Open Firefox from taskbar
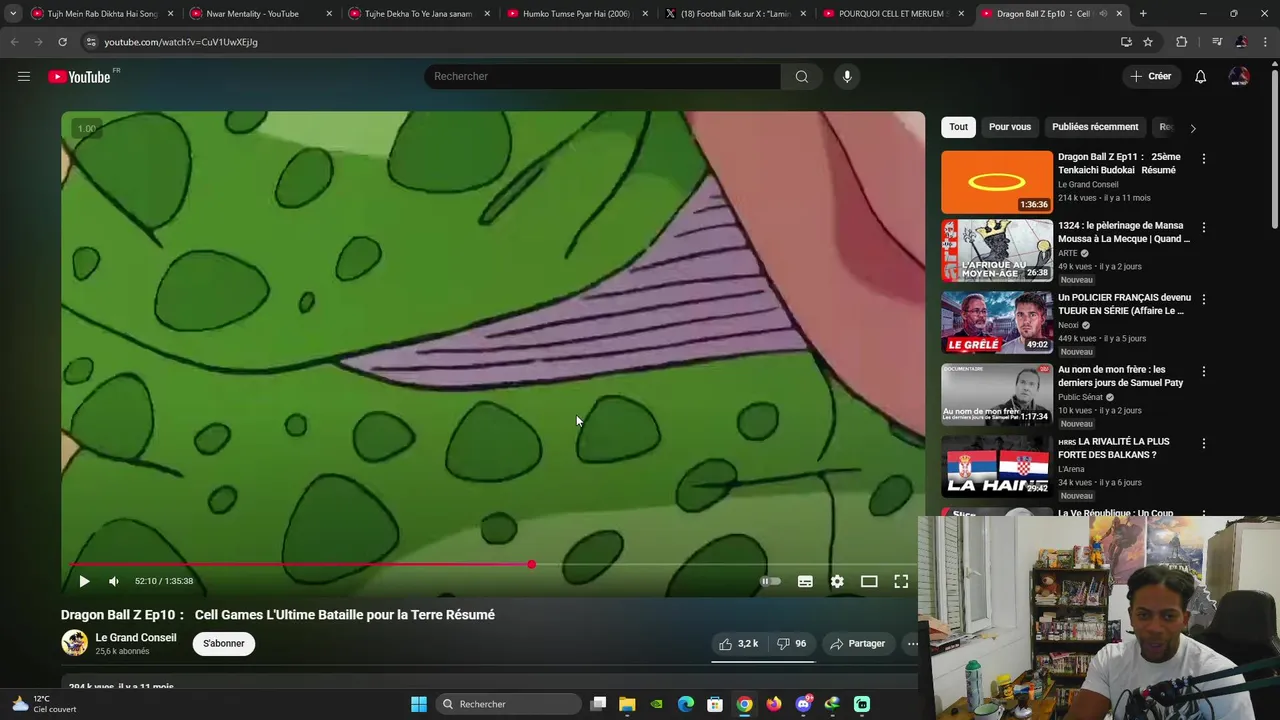1280x720 pixels. [774, 704]
